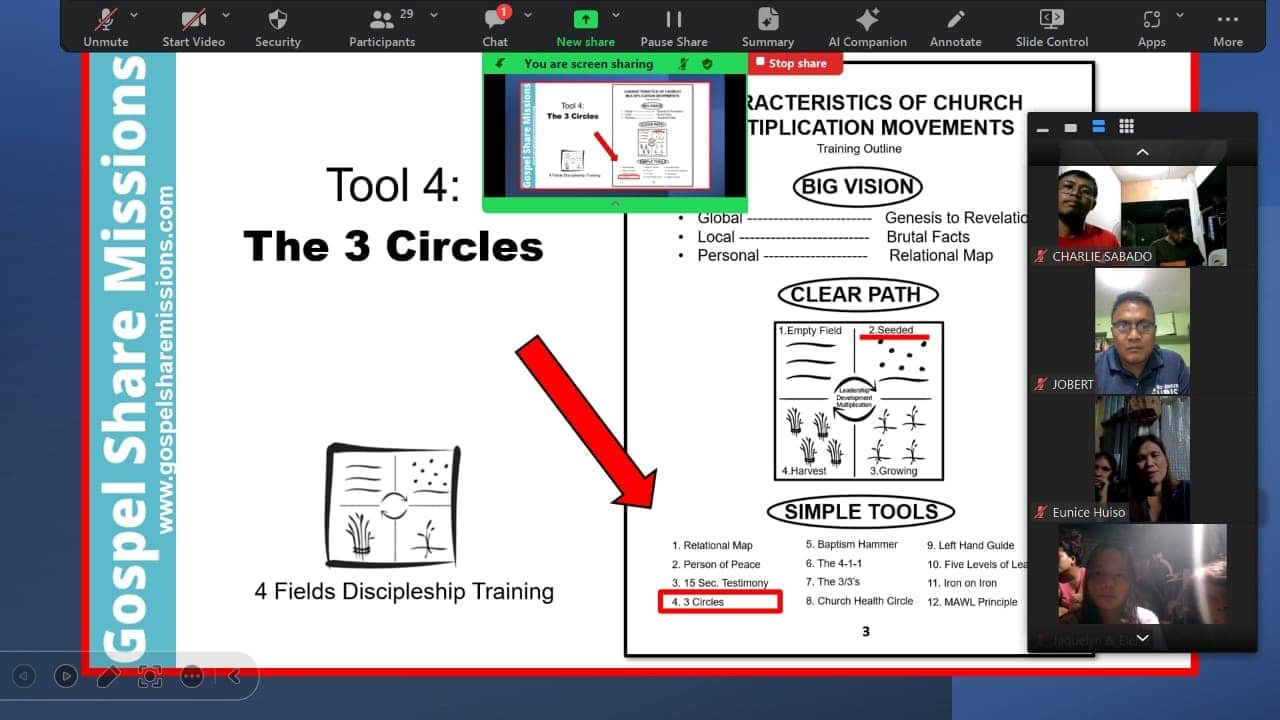Viewport: 1280px width, 720px height.
Task: Expand share options arrow beside New share
Action: coord(616,15)
